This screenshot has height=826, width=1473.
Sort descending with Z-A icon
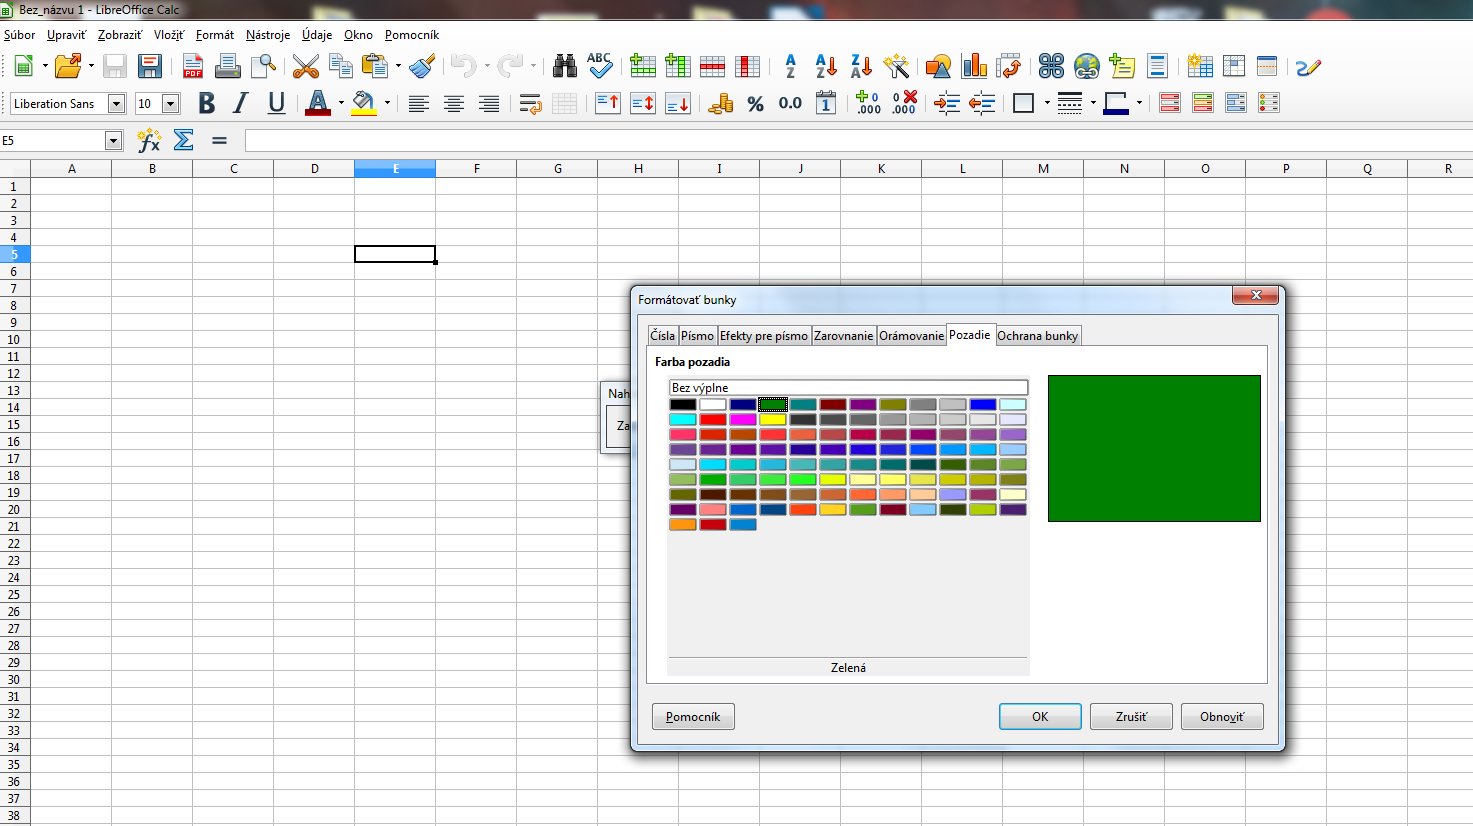coord(861,67)
